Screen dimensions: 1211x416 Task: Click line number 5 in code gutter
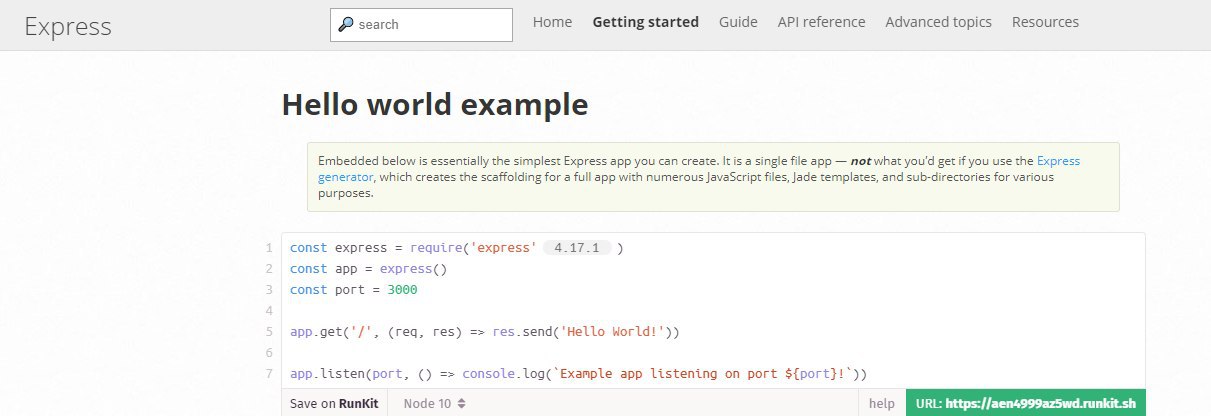(x=270, y=332)
